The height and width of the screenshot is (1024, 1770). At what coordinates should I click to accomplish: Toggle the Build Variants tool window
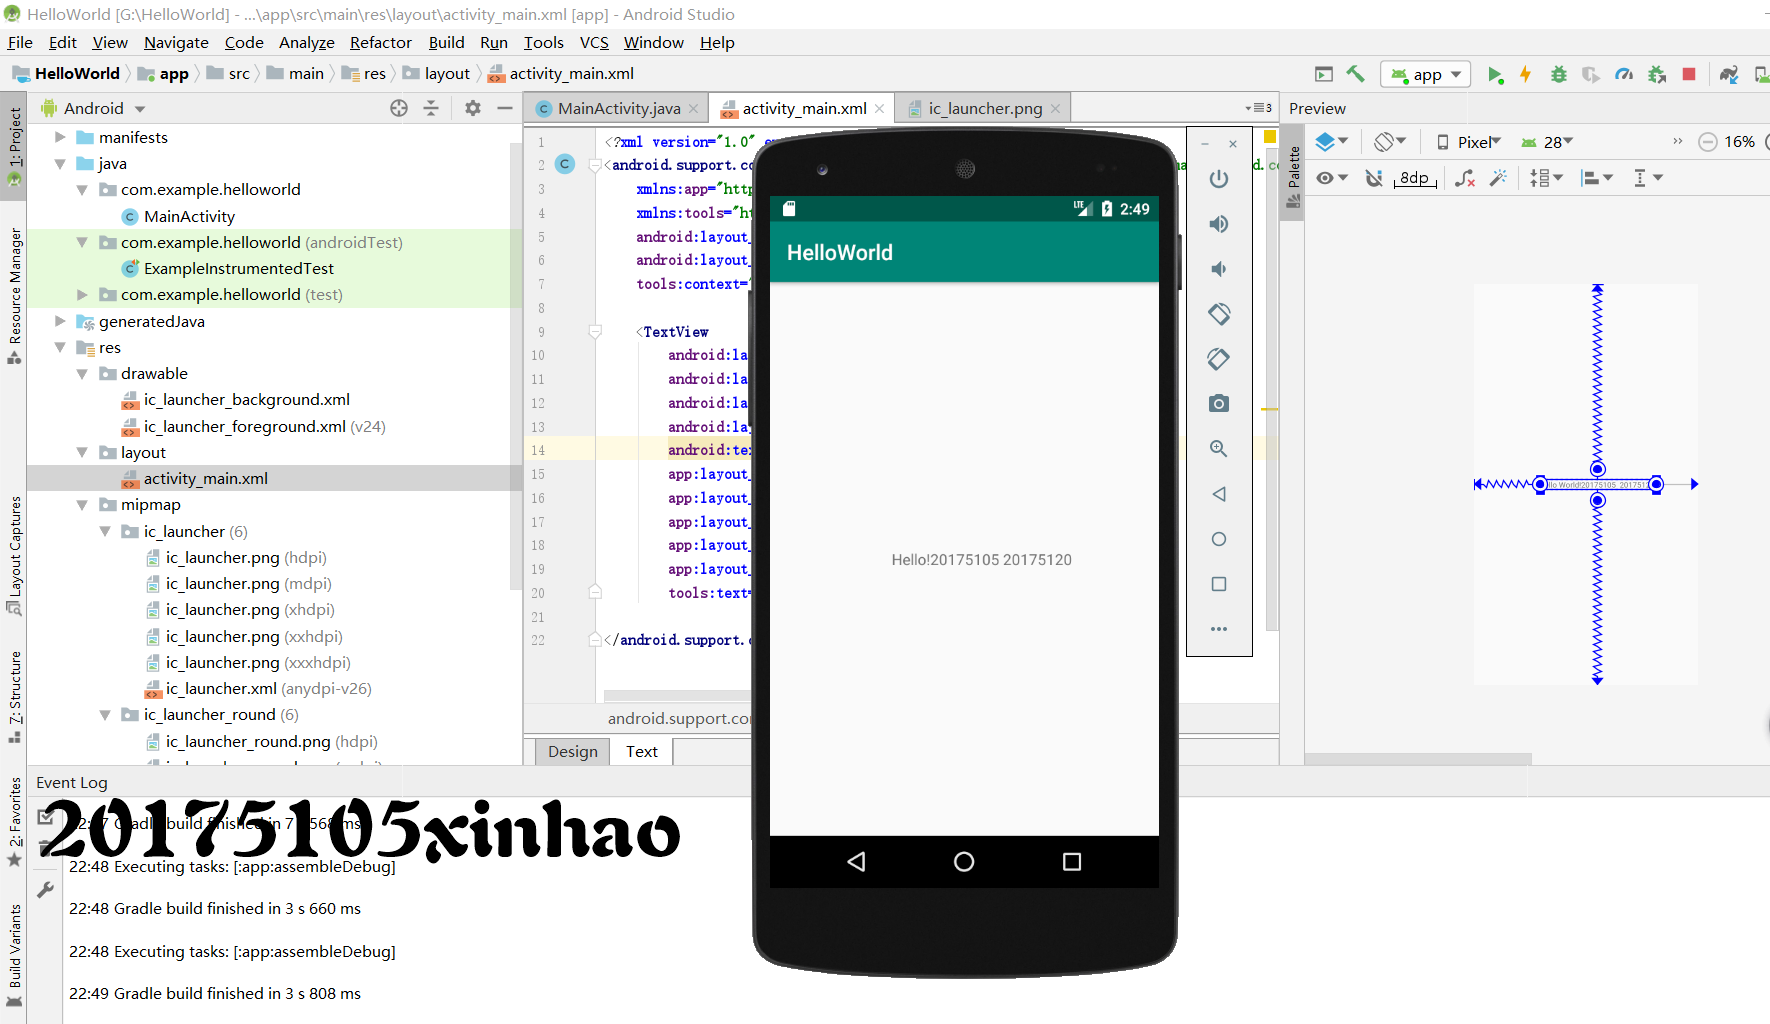pyautogui.click(x=14, y=956)
